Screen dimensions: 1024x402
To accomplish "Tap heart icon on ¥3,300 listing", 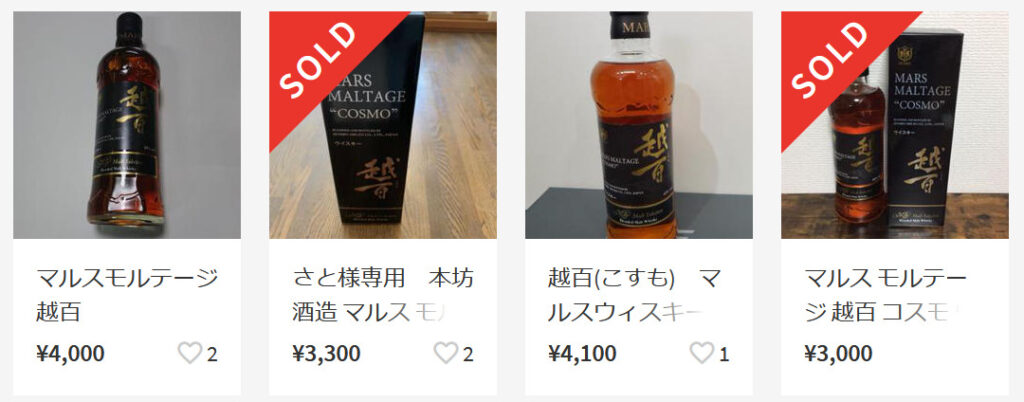I will (x=446, y=353).
